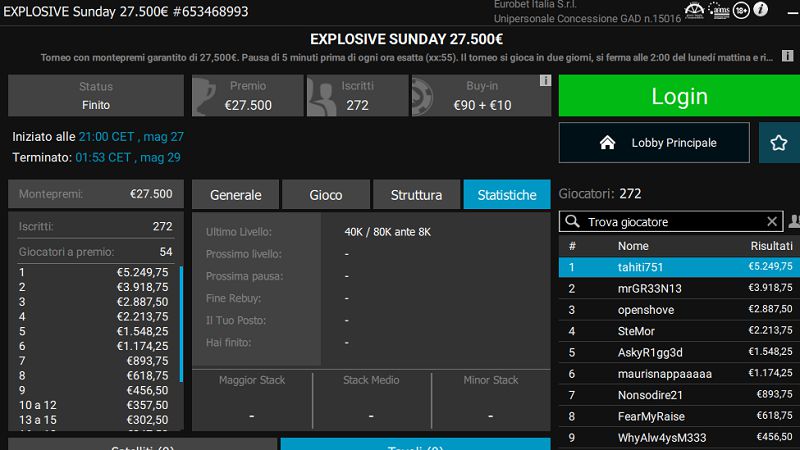Click the Premio €27.500 panel
Screen dimensions: 800x450
pyautogui.click(x=248, y=95)
